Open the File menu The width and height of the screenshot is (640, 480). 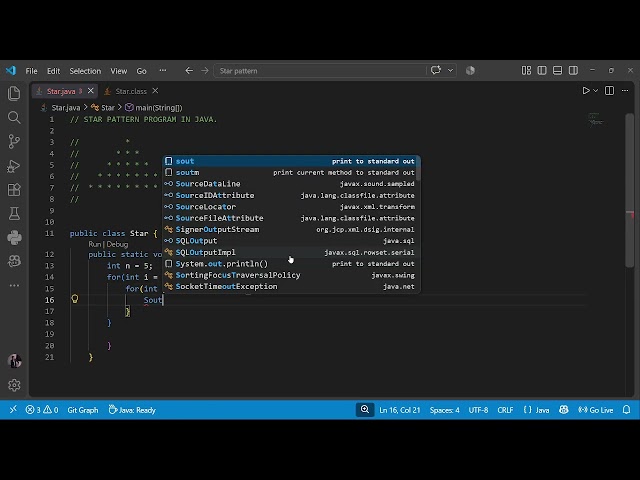point(31,71)
